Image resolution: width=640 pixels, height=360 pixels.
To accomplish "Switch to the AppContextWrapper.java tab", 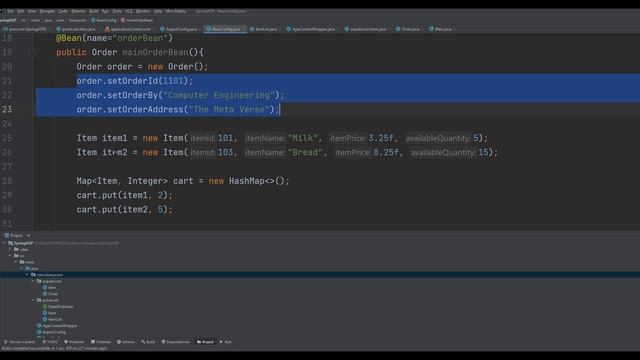I will (311, 29).
